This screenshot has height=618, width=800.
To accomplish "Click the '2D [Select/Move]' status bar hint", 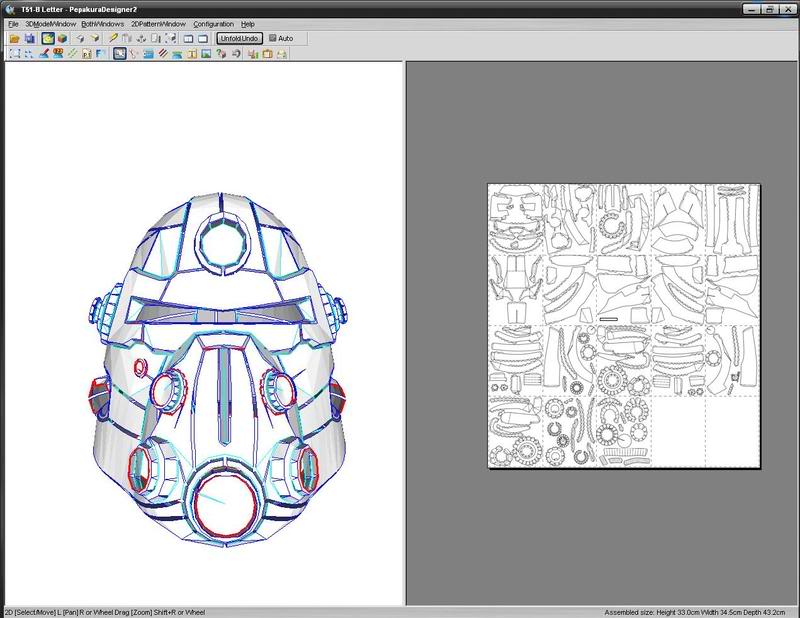I will [x=104, y=612].
